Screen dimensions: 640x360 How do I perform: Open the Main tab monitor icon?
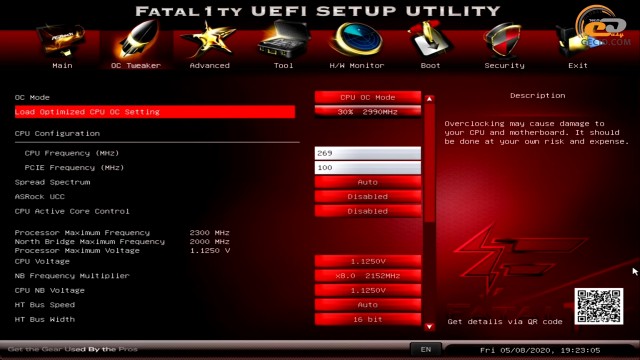[61, 41]
